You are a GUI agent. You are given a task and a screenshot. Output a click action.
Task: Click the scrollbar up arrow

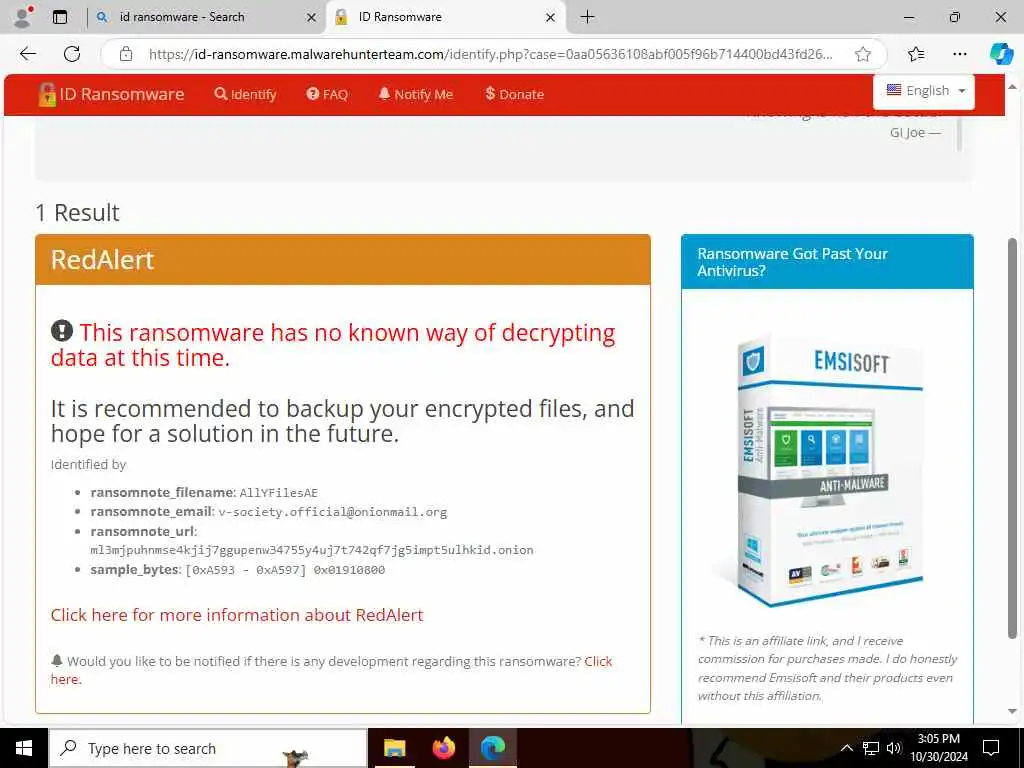coord(1012,87)
